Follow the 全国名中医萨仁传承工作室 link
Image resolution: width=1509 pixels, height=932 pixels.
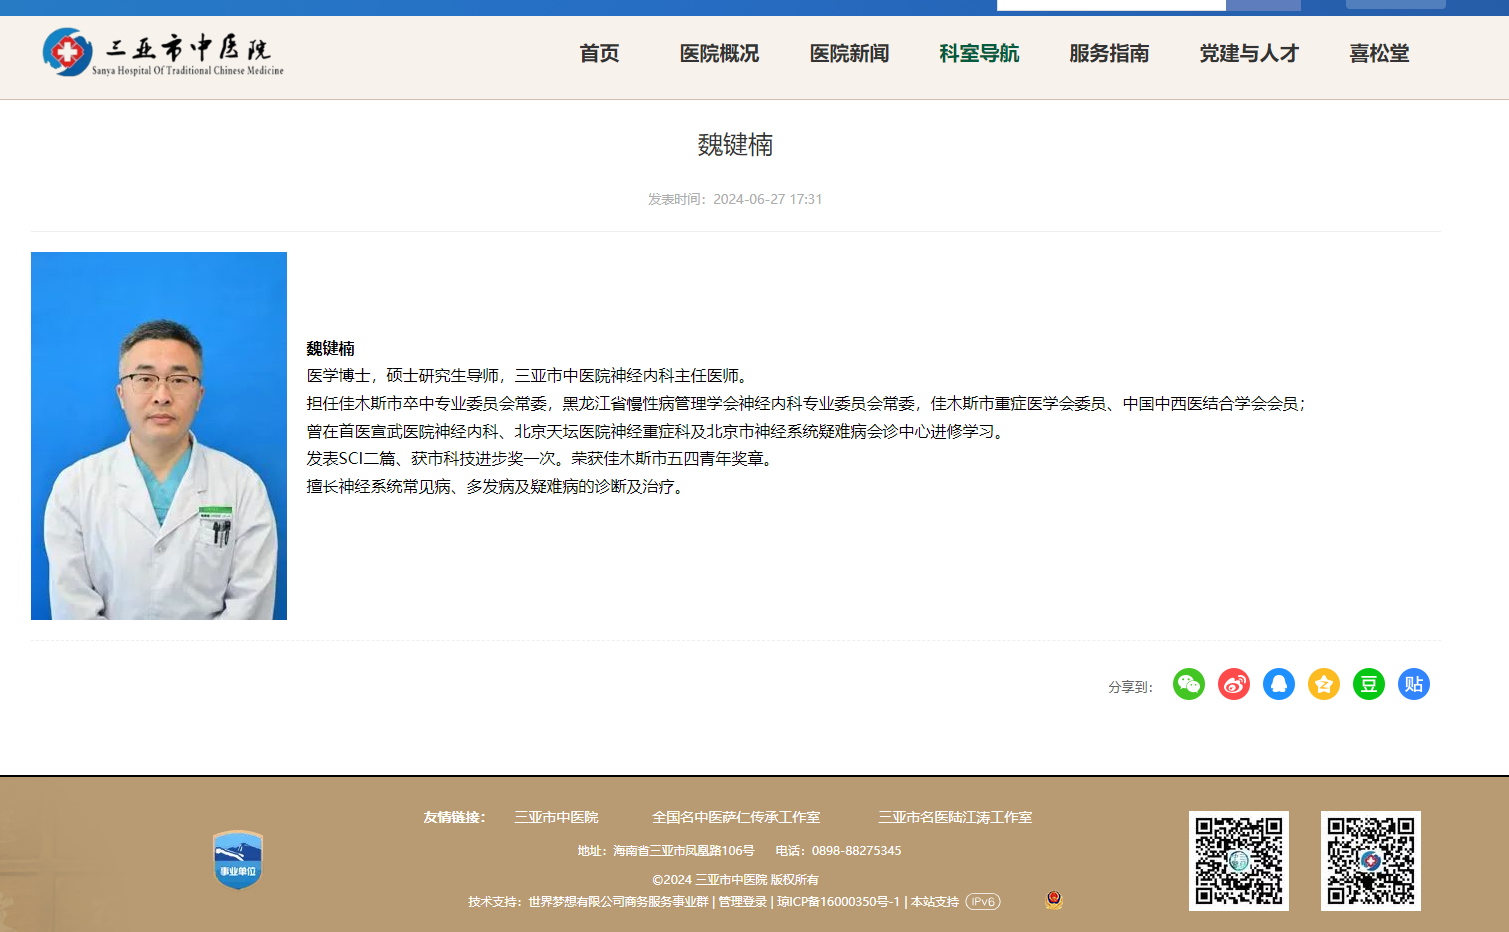point(736,817)
